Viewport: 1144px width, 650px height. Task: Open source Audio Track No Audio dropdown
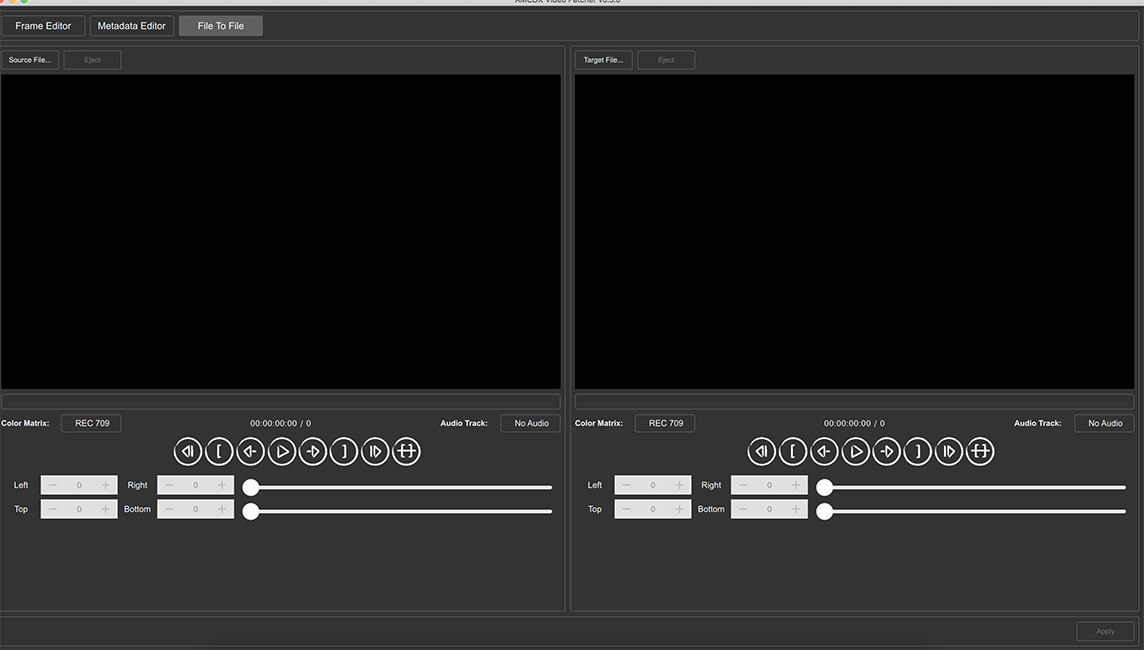(x=530, y=423)
